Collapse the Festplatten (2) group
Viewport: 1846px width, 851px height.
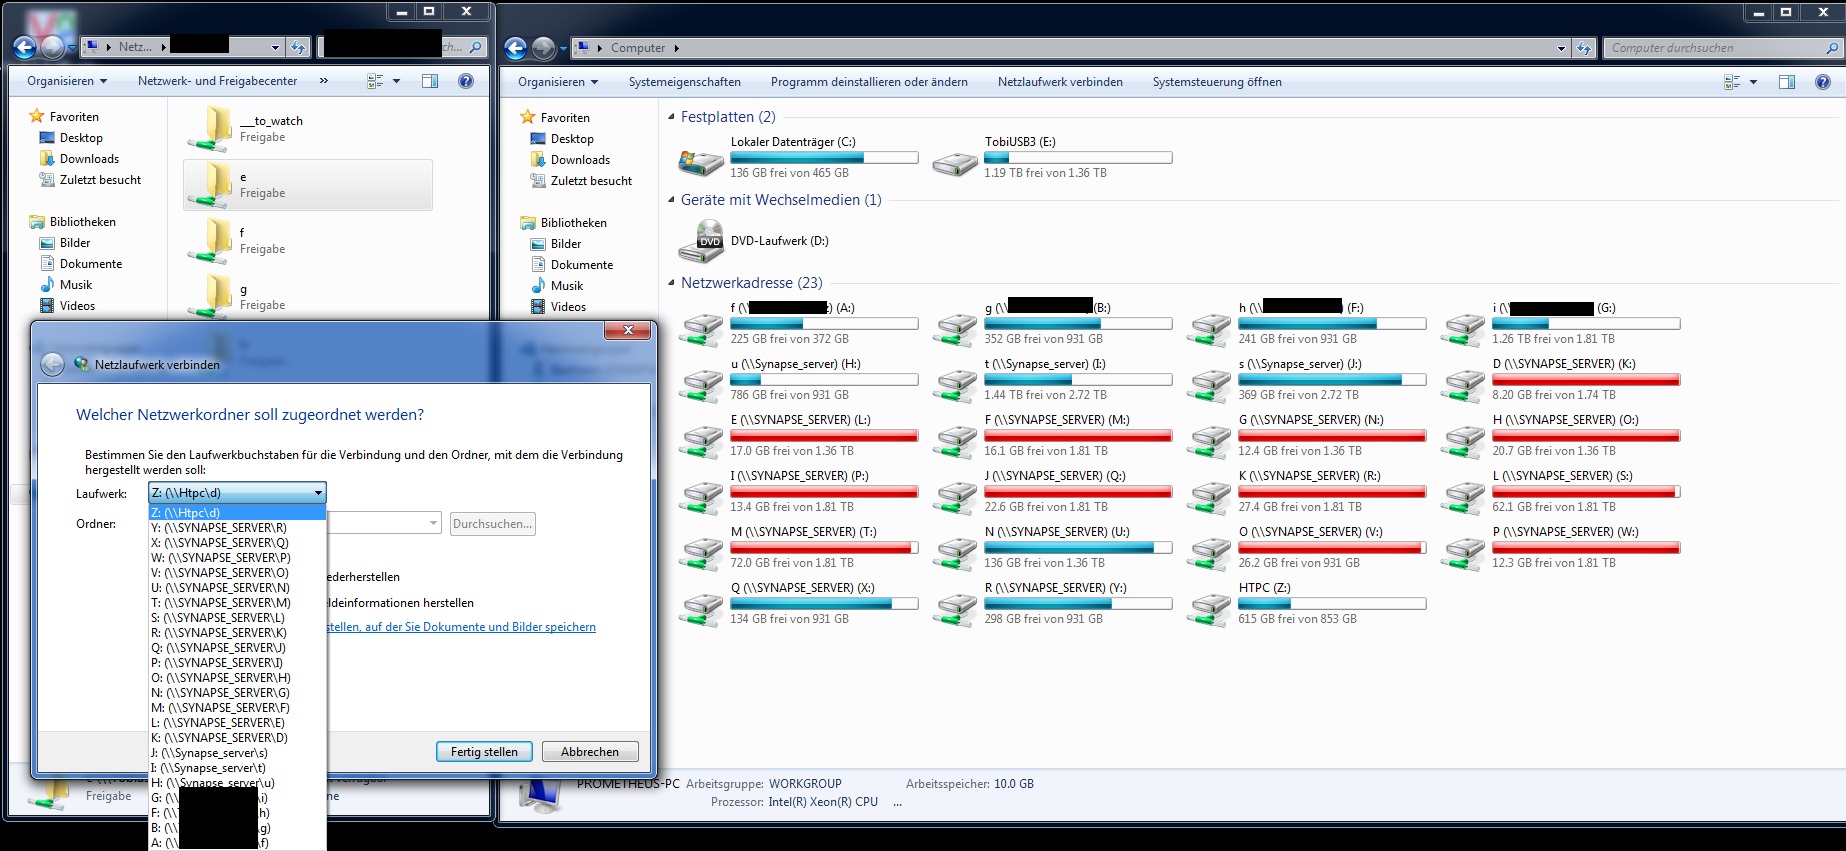pos(672,117)
